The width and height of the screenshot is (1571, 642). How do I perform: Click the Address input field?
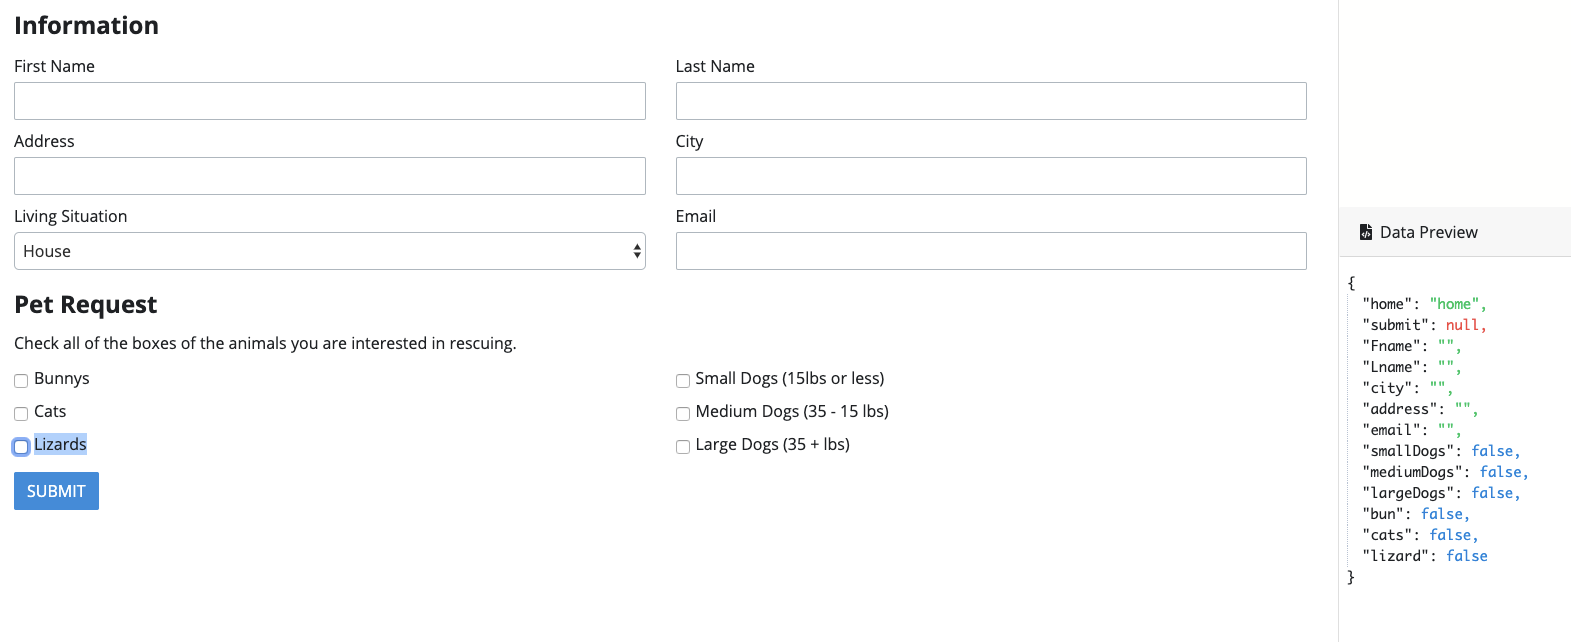pyautogui.click(x=330, y=176)
